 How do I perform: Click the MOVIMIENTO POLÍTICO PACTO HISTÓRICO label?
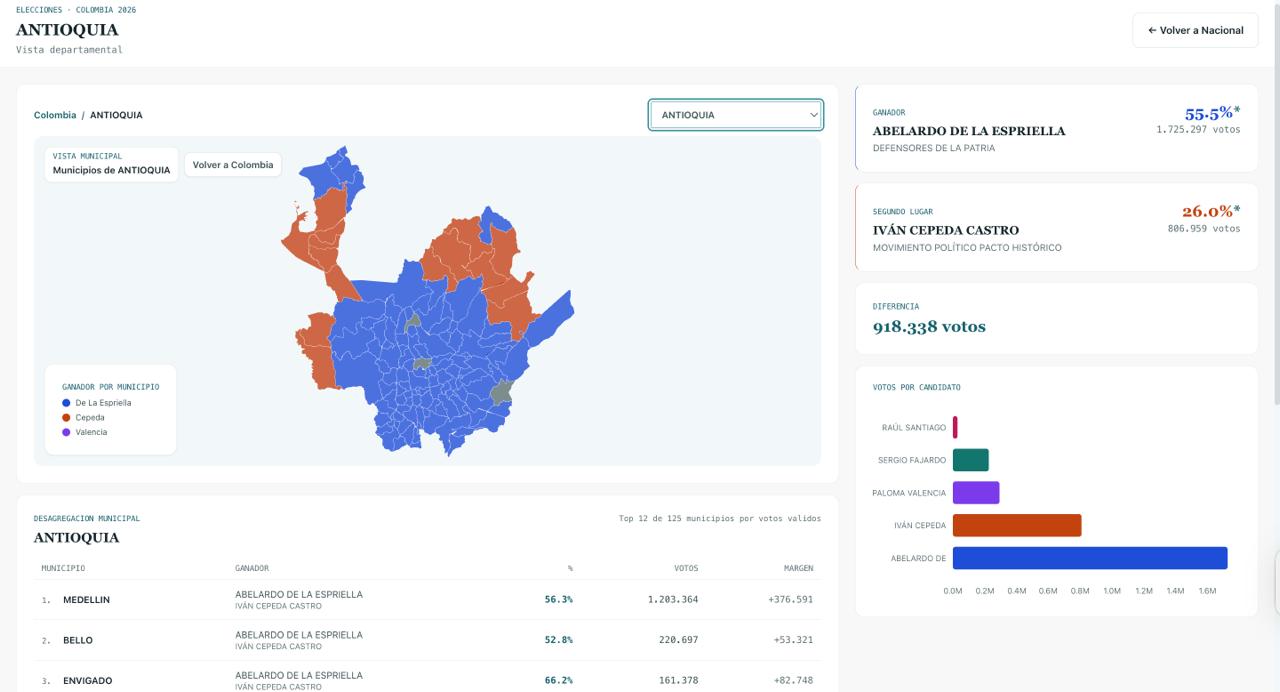point(967,247)
